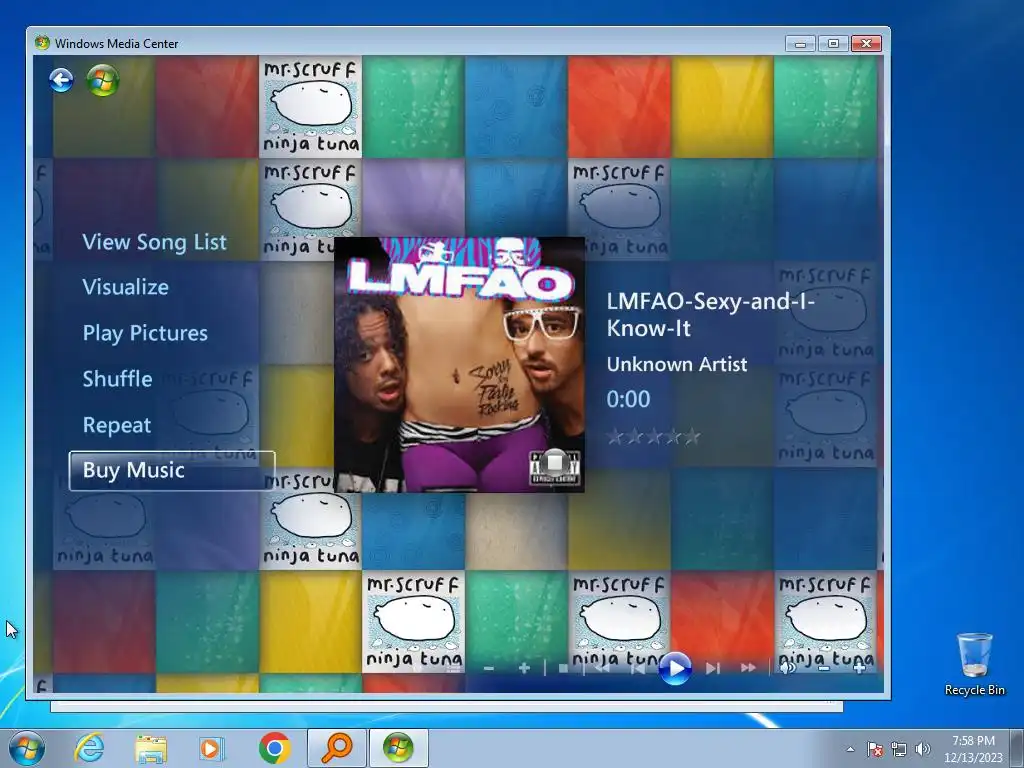Open Media Center start via green logo
This screenshot has height=768, width=1024.
click(103, 81)
